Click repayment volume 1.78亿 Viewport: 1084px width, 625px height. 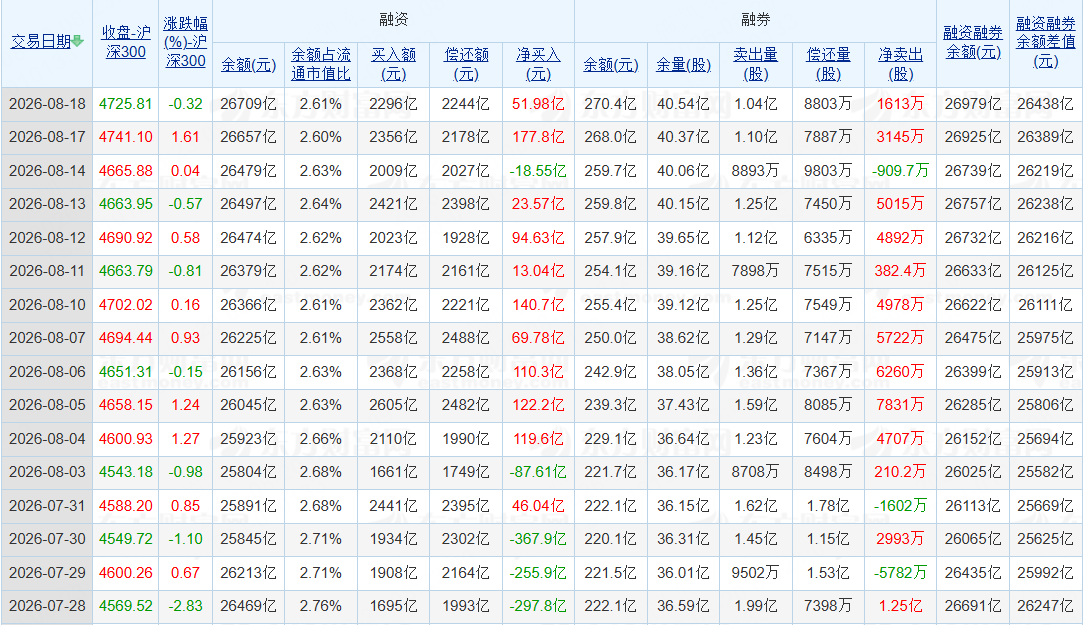click(x=828, y=506)
